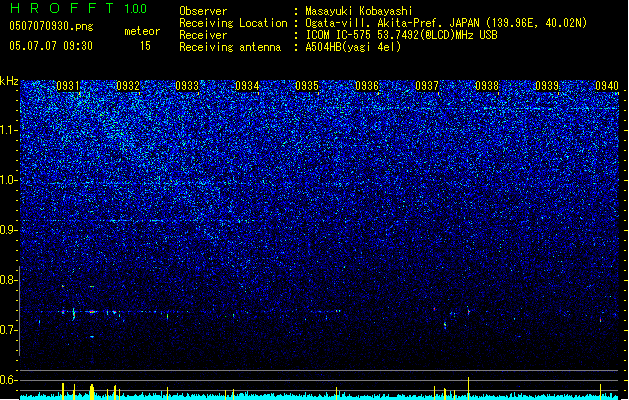Click the kHz axis unit label
Image resolution: width=629 pixels, height=400 pixels.
(9, 81)
